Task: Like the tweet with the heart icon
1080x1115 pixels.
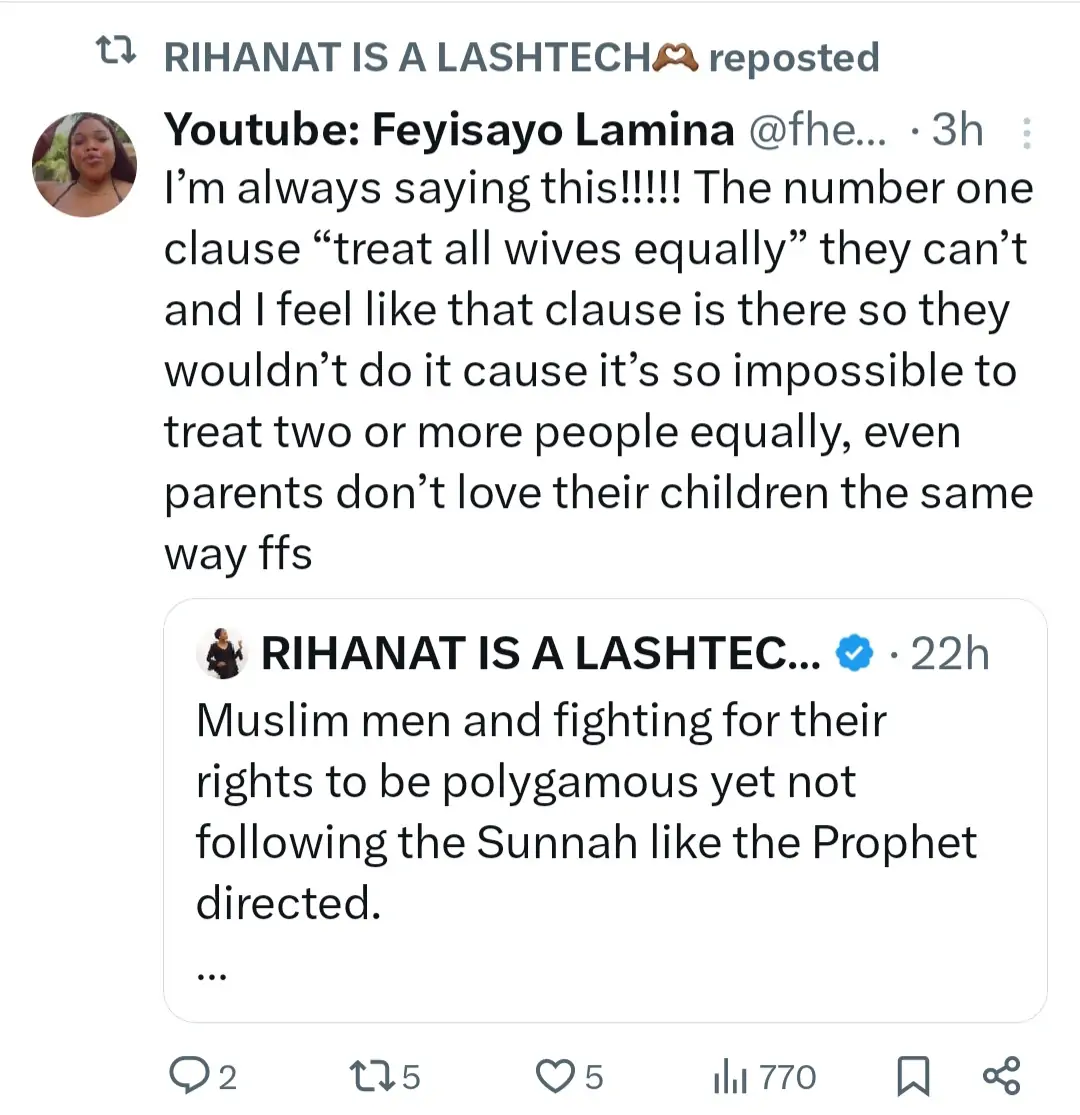Action: [x=553, y=1076]
